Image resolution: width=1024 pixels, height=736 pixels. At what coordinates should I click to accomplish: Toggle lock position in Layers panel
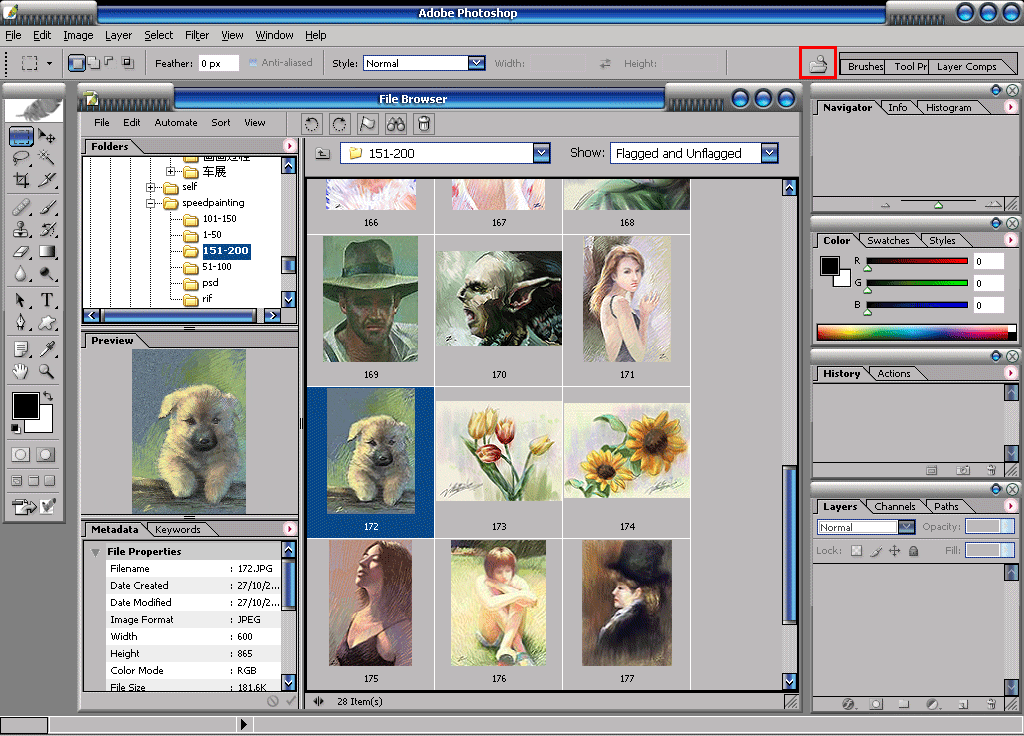[x=895, y=551]
